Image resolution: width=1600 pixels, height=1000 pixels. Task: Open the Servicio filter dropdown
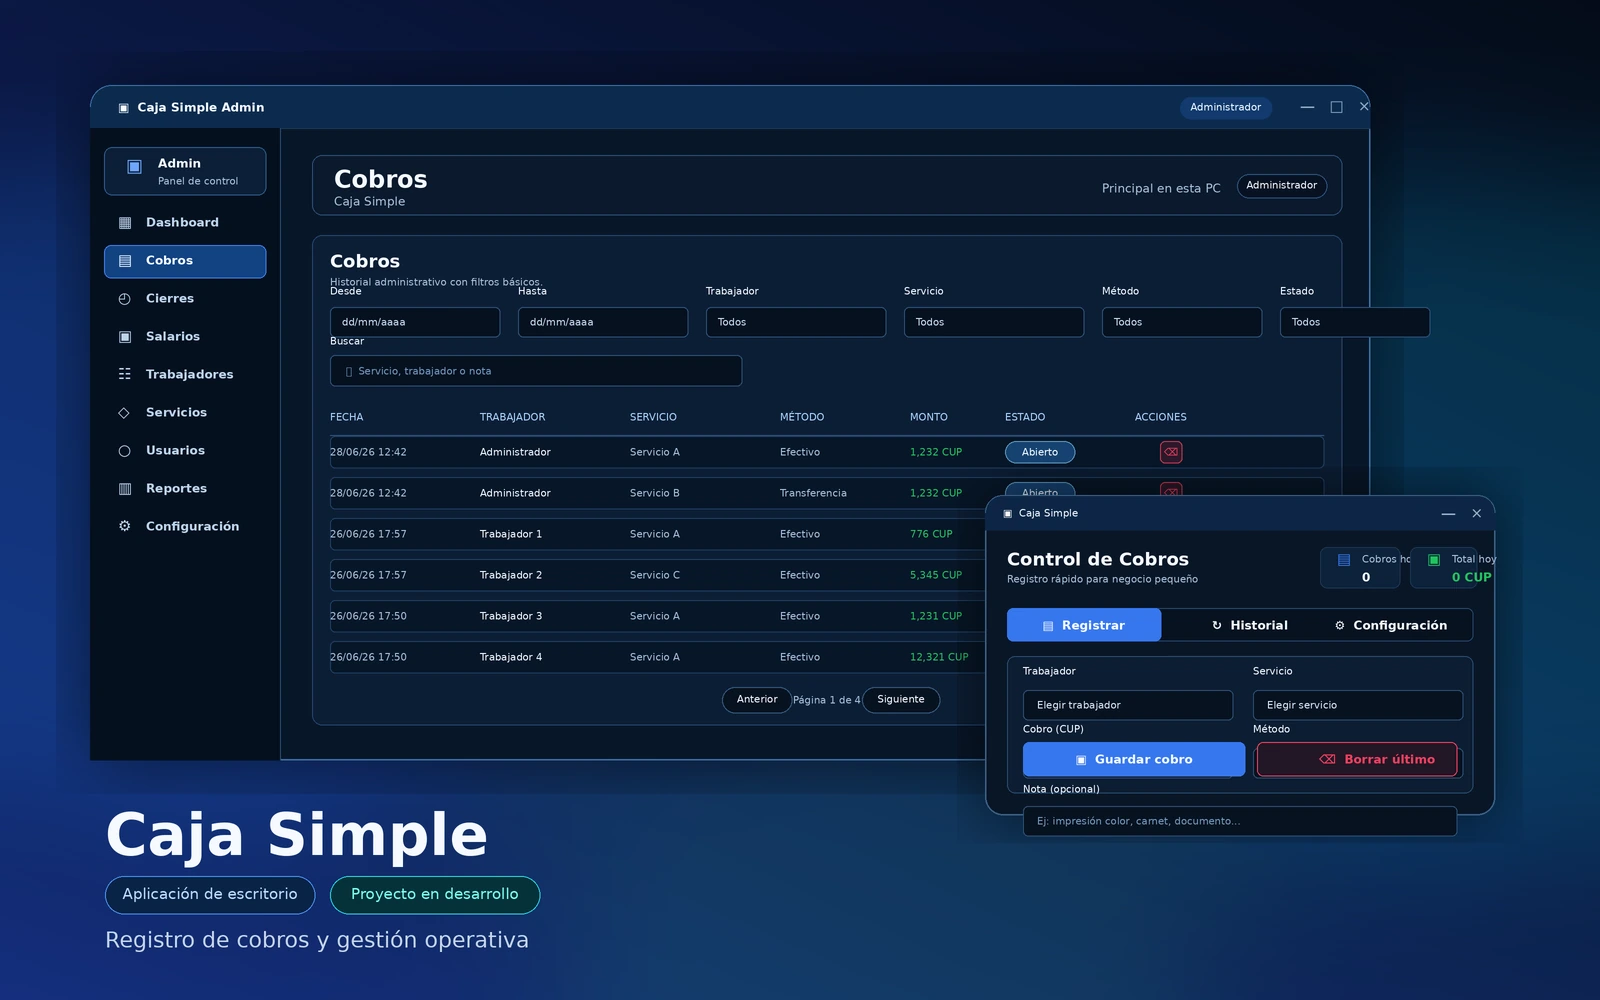pos(994,322)
